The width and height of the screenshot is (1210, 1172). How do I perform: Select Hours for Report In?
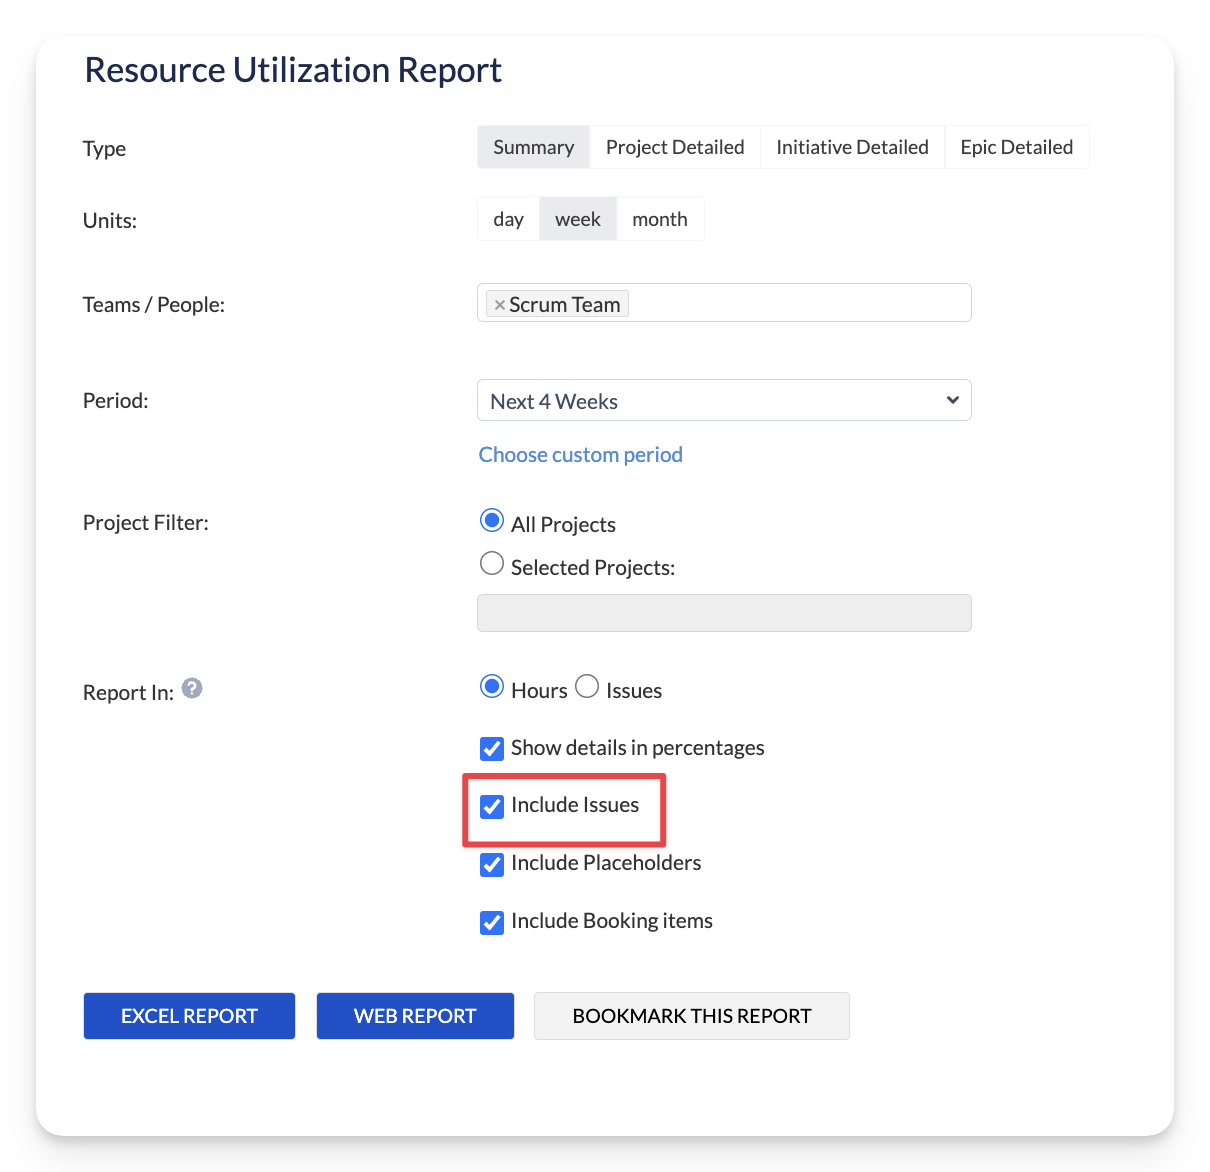[492, 687]
